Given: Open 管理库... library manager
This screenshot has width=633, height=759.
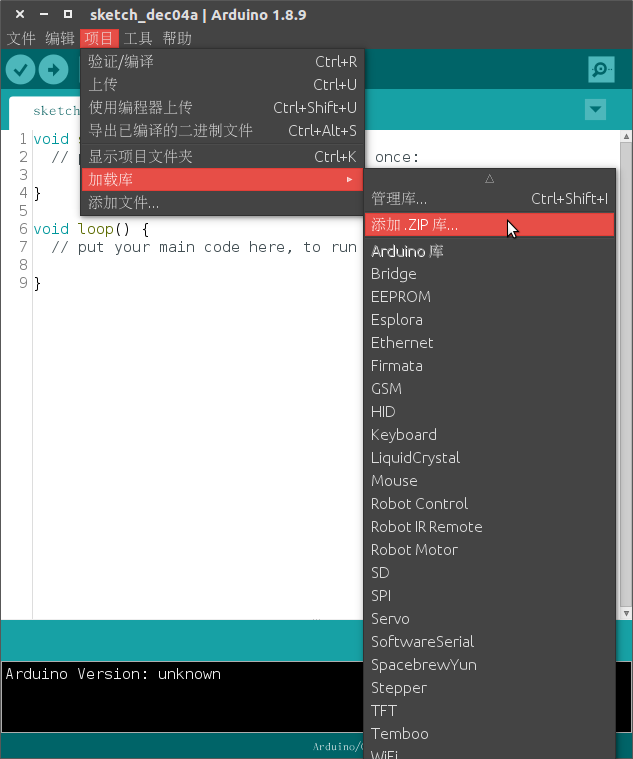Looking at the screenshot, I should pyautogui.click(x=489, y=198).
